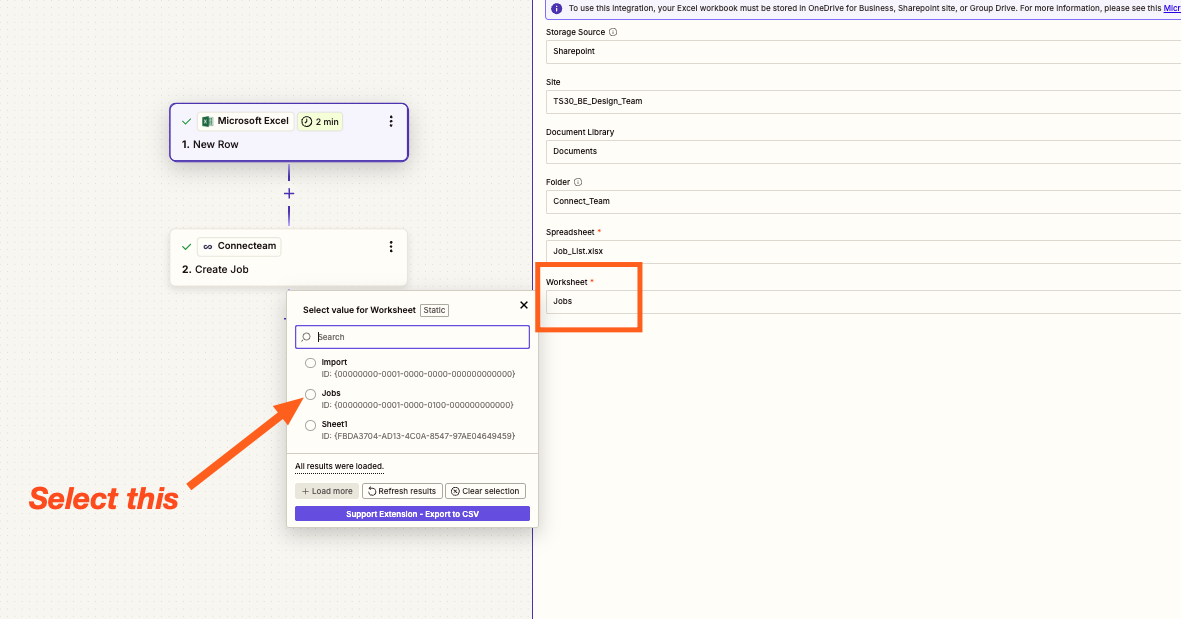Click the Load more button

pos(327,491)
